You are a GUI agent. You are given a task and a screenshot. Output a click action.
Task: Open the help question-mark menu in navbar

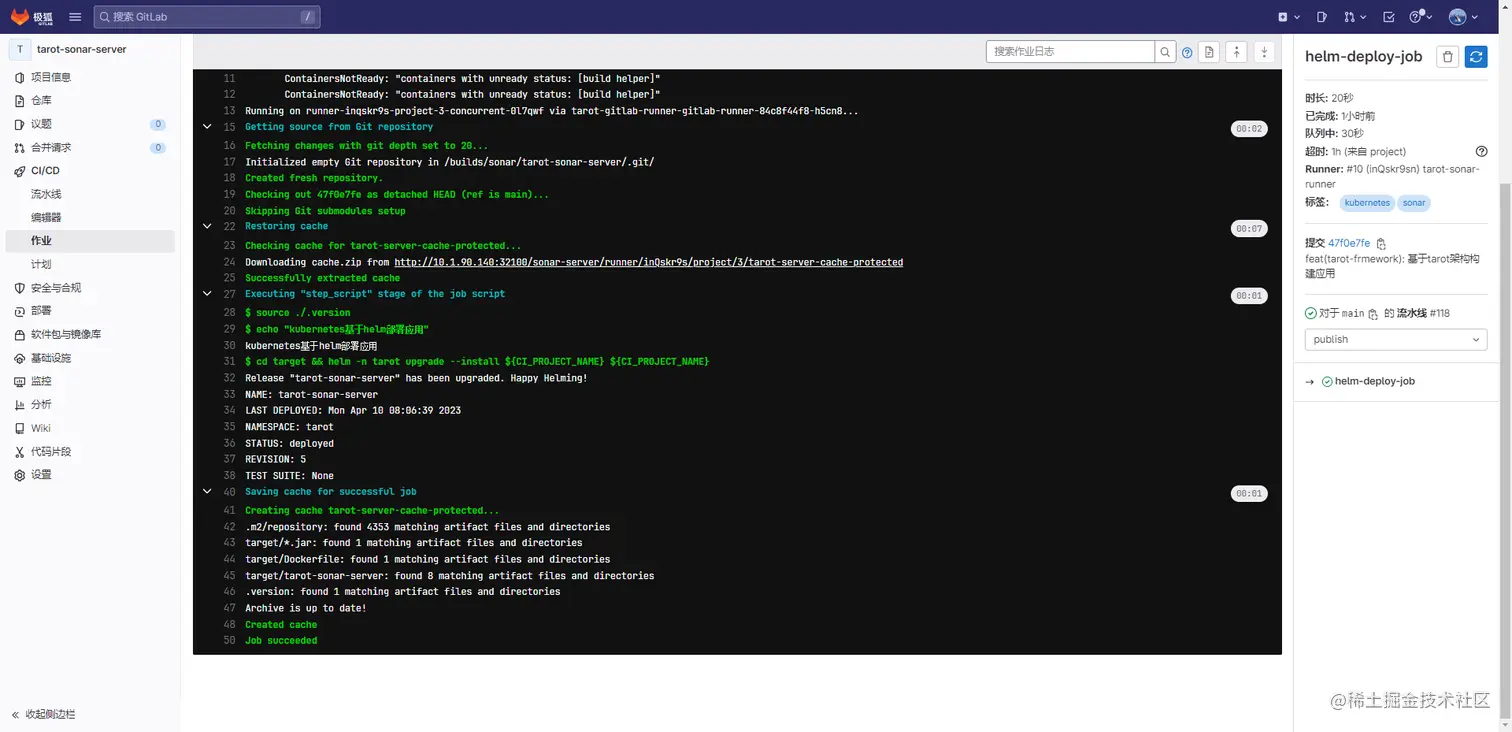point(1420,17)
